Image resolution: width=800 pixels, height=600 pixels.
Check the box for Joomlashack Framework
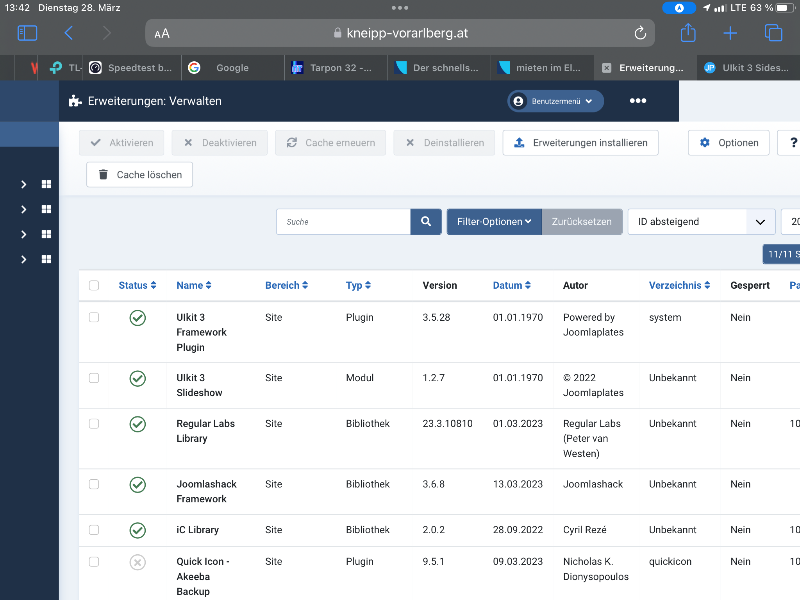(x=94, y=484)
